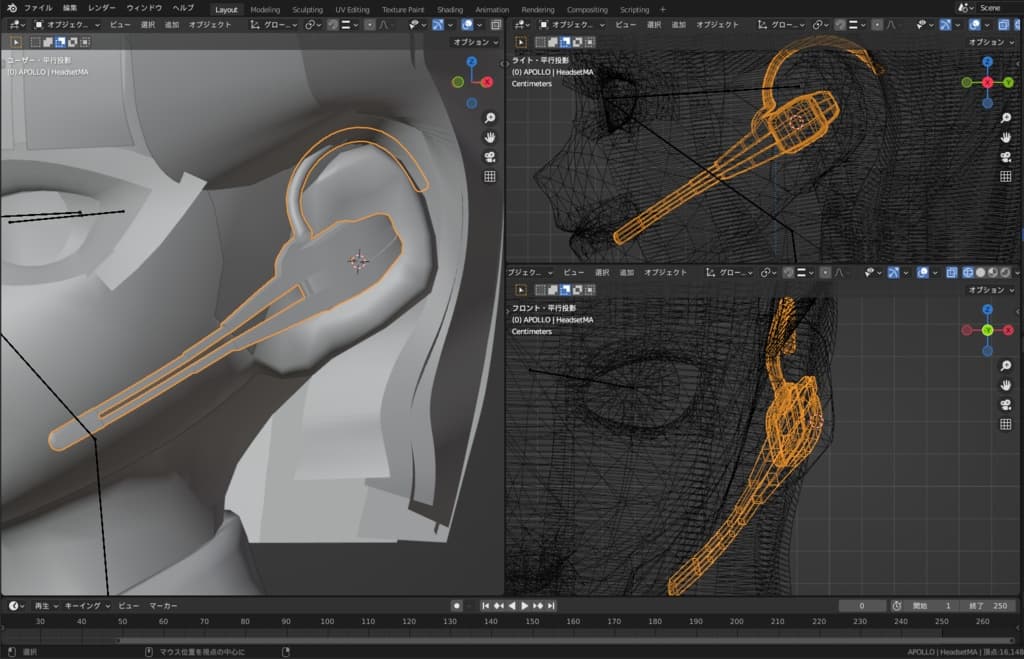Open the レンダー menu
This screenshot has height=659, width=1024.
[x=101, y=8]
